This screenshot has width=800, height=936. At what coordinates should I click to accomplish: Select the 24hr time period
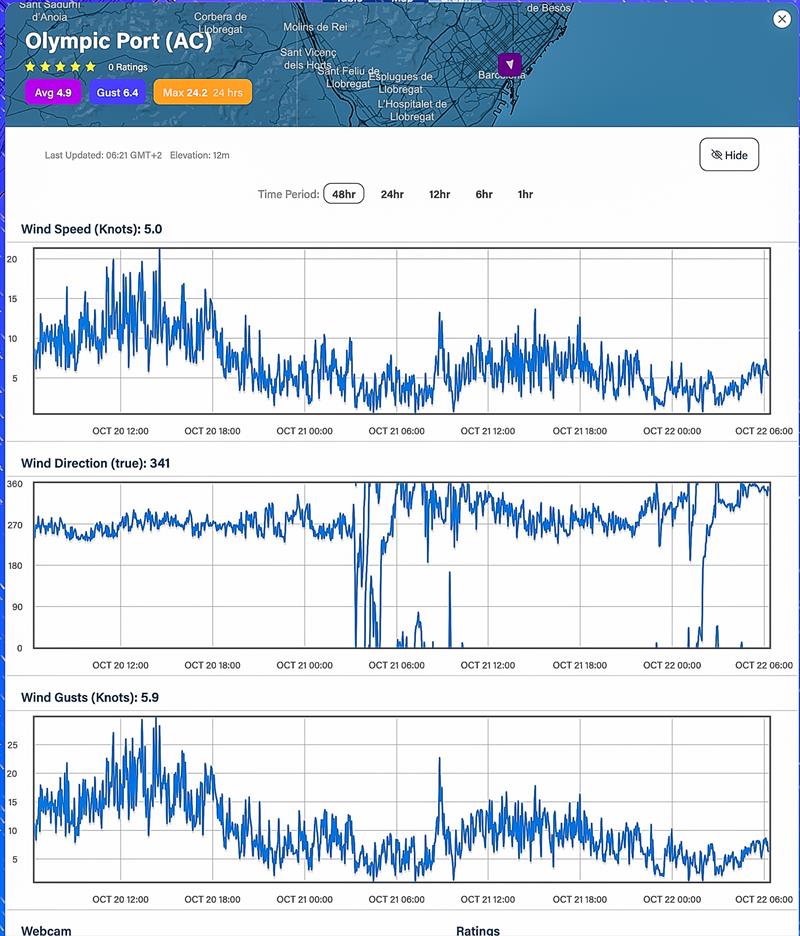pos(392,194)
